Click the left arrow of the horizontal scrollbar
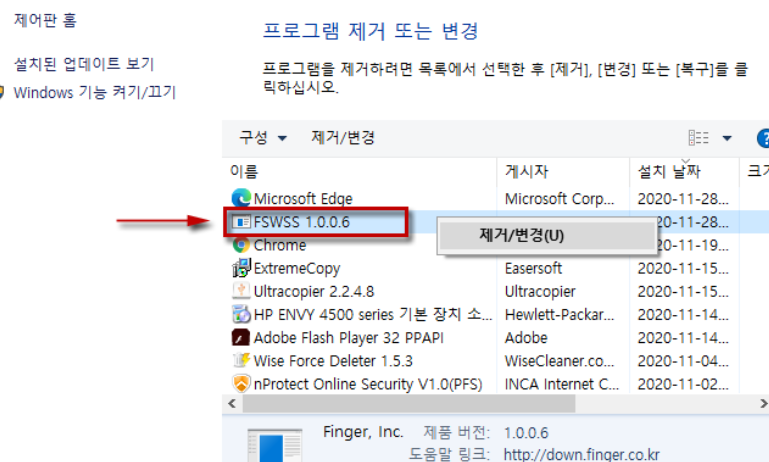Image resolution: width=769 pixels, height=462 pixels. [x=232, y=404]
